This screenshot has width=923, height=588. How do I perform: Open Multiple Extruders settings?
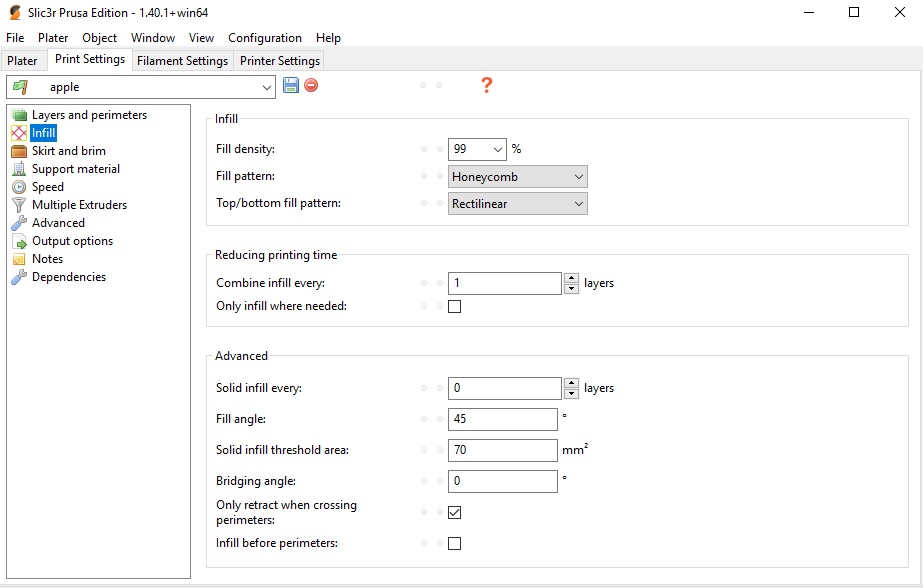tap(79, 205)
